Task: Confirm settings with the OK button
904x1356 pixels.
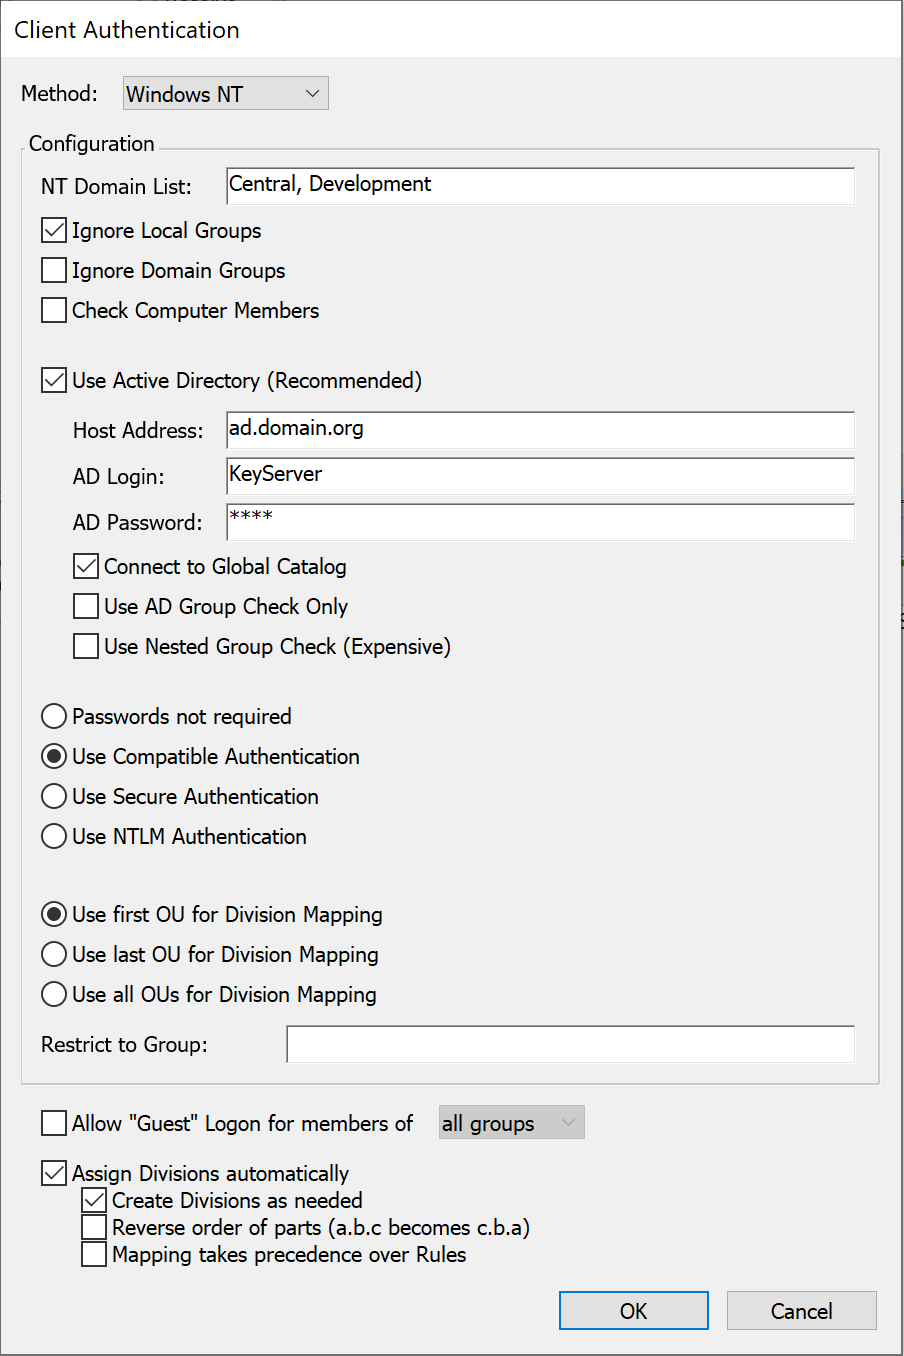Action: tap(633, 1311)
